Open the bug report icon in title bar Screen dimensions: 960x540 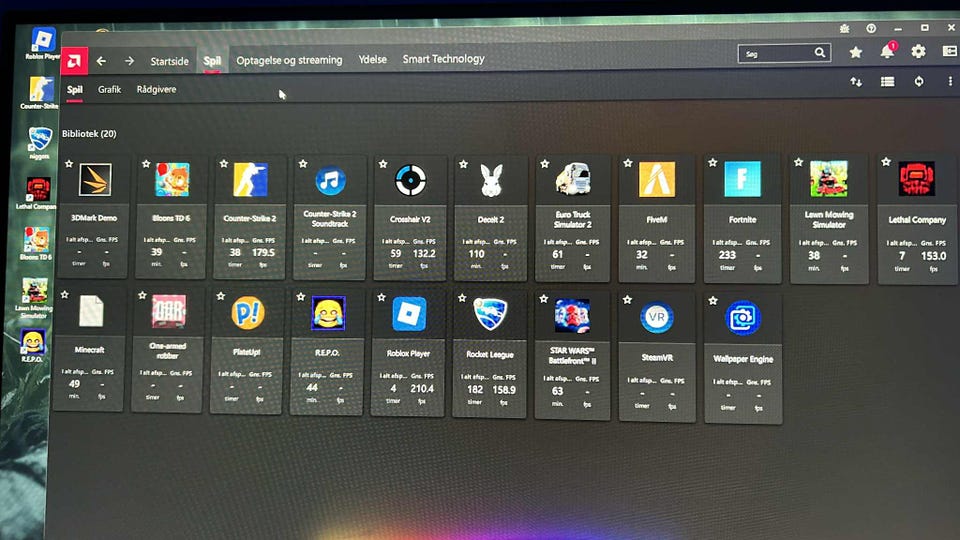(x=844, y=28)
